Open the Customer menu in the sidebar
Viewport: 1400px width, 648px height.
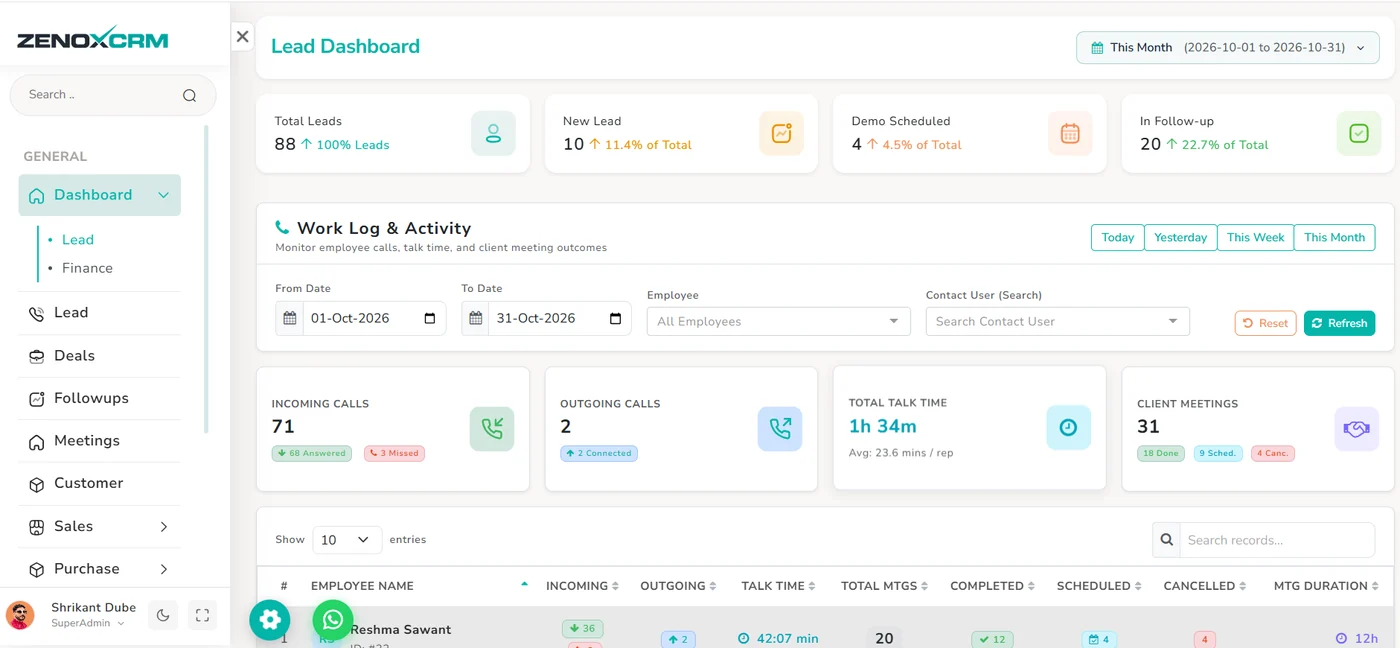point(99,483)
